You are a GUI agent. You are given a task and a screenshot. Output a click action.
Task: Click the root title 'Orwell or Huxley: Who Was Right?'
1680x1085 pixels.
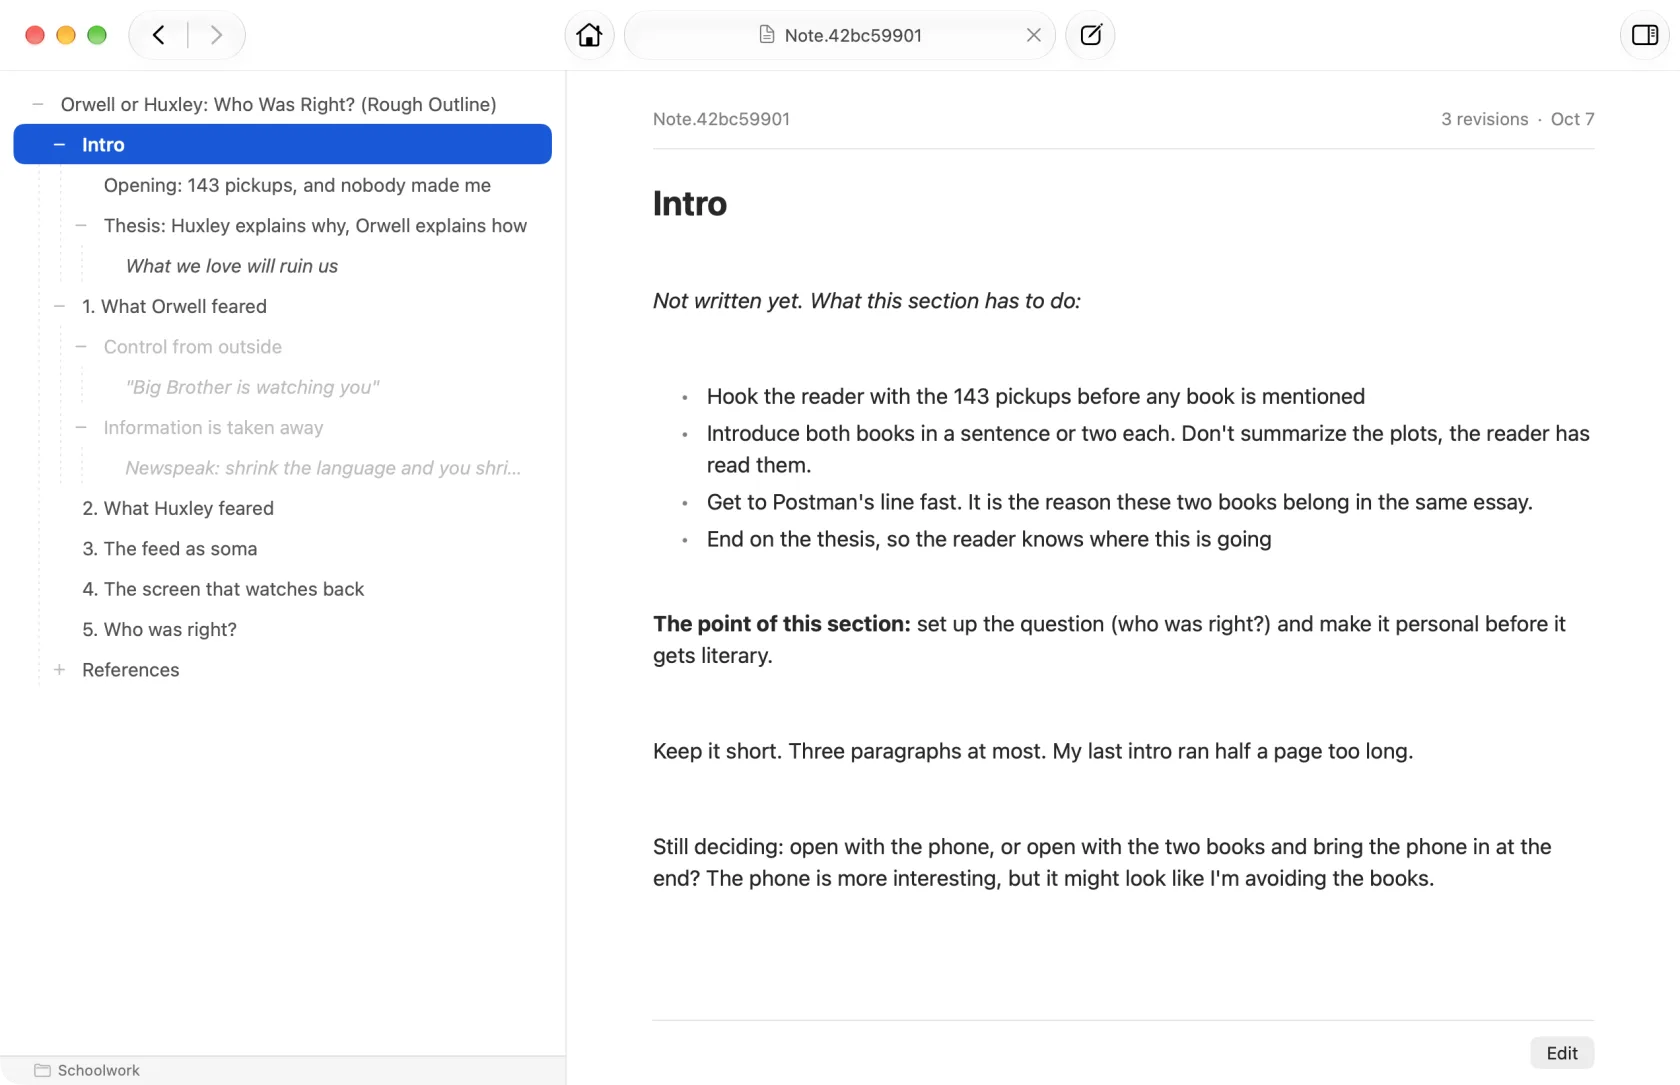coord(279,104)
